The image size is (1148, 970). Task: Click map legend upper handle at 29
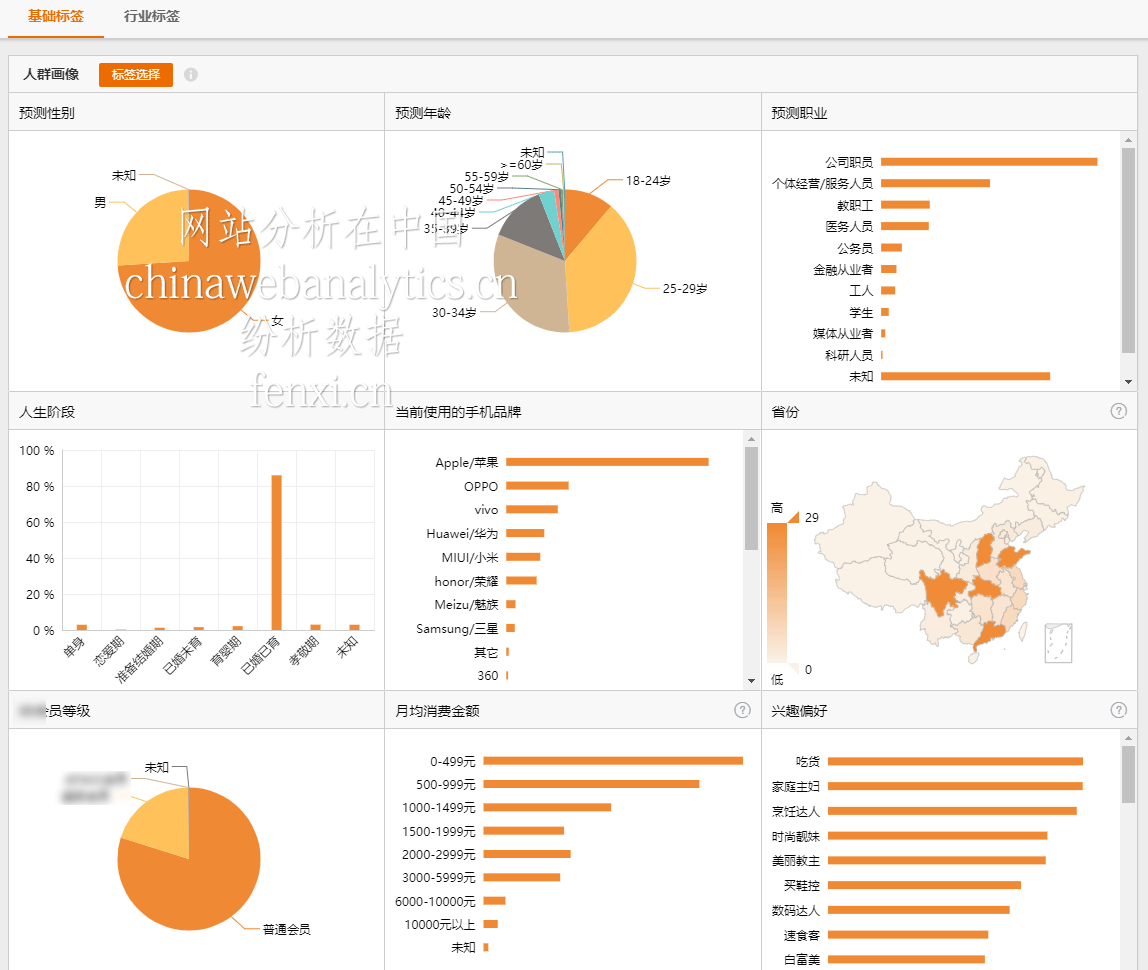(793, 517)
